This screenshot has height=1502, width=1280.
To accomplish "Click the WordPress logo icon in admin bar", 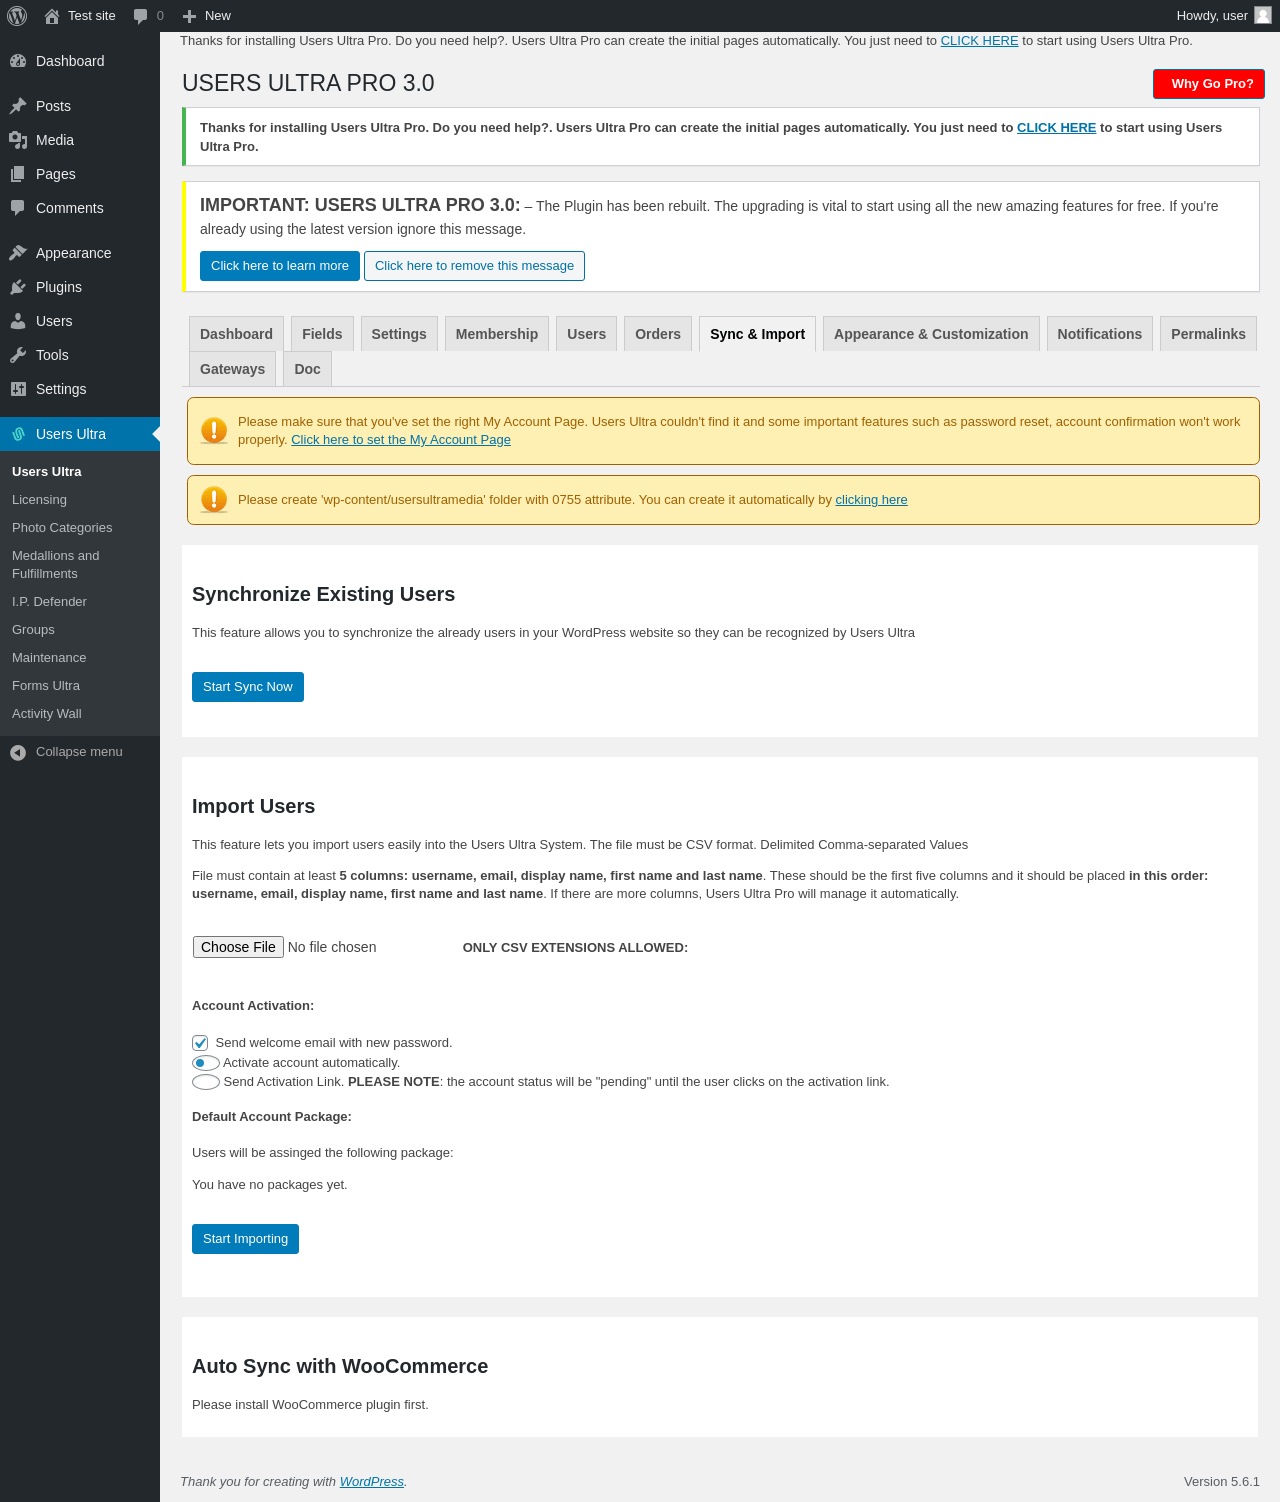I will [17, 16].
